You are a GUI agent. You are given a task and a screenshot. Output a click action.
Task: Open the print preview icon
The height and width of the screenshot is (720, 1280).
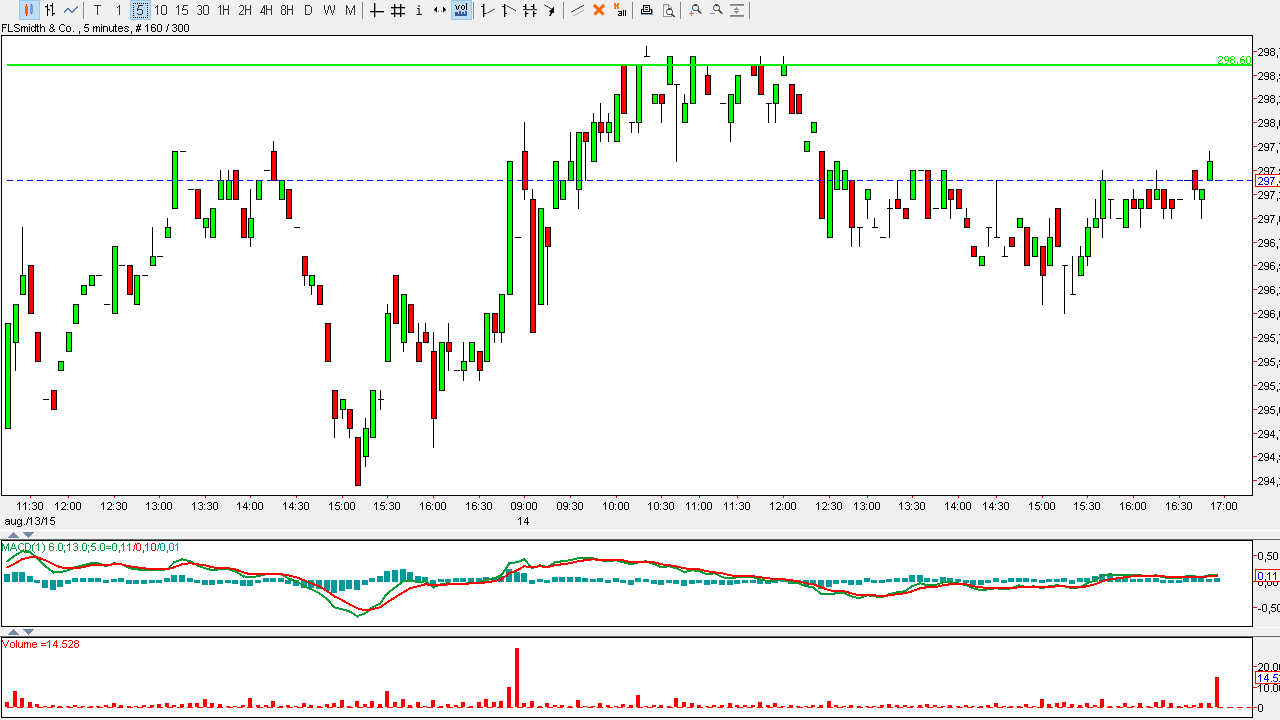(668, 10)
